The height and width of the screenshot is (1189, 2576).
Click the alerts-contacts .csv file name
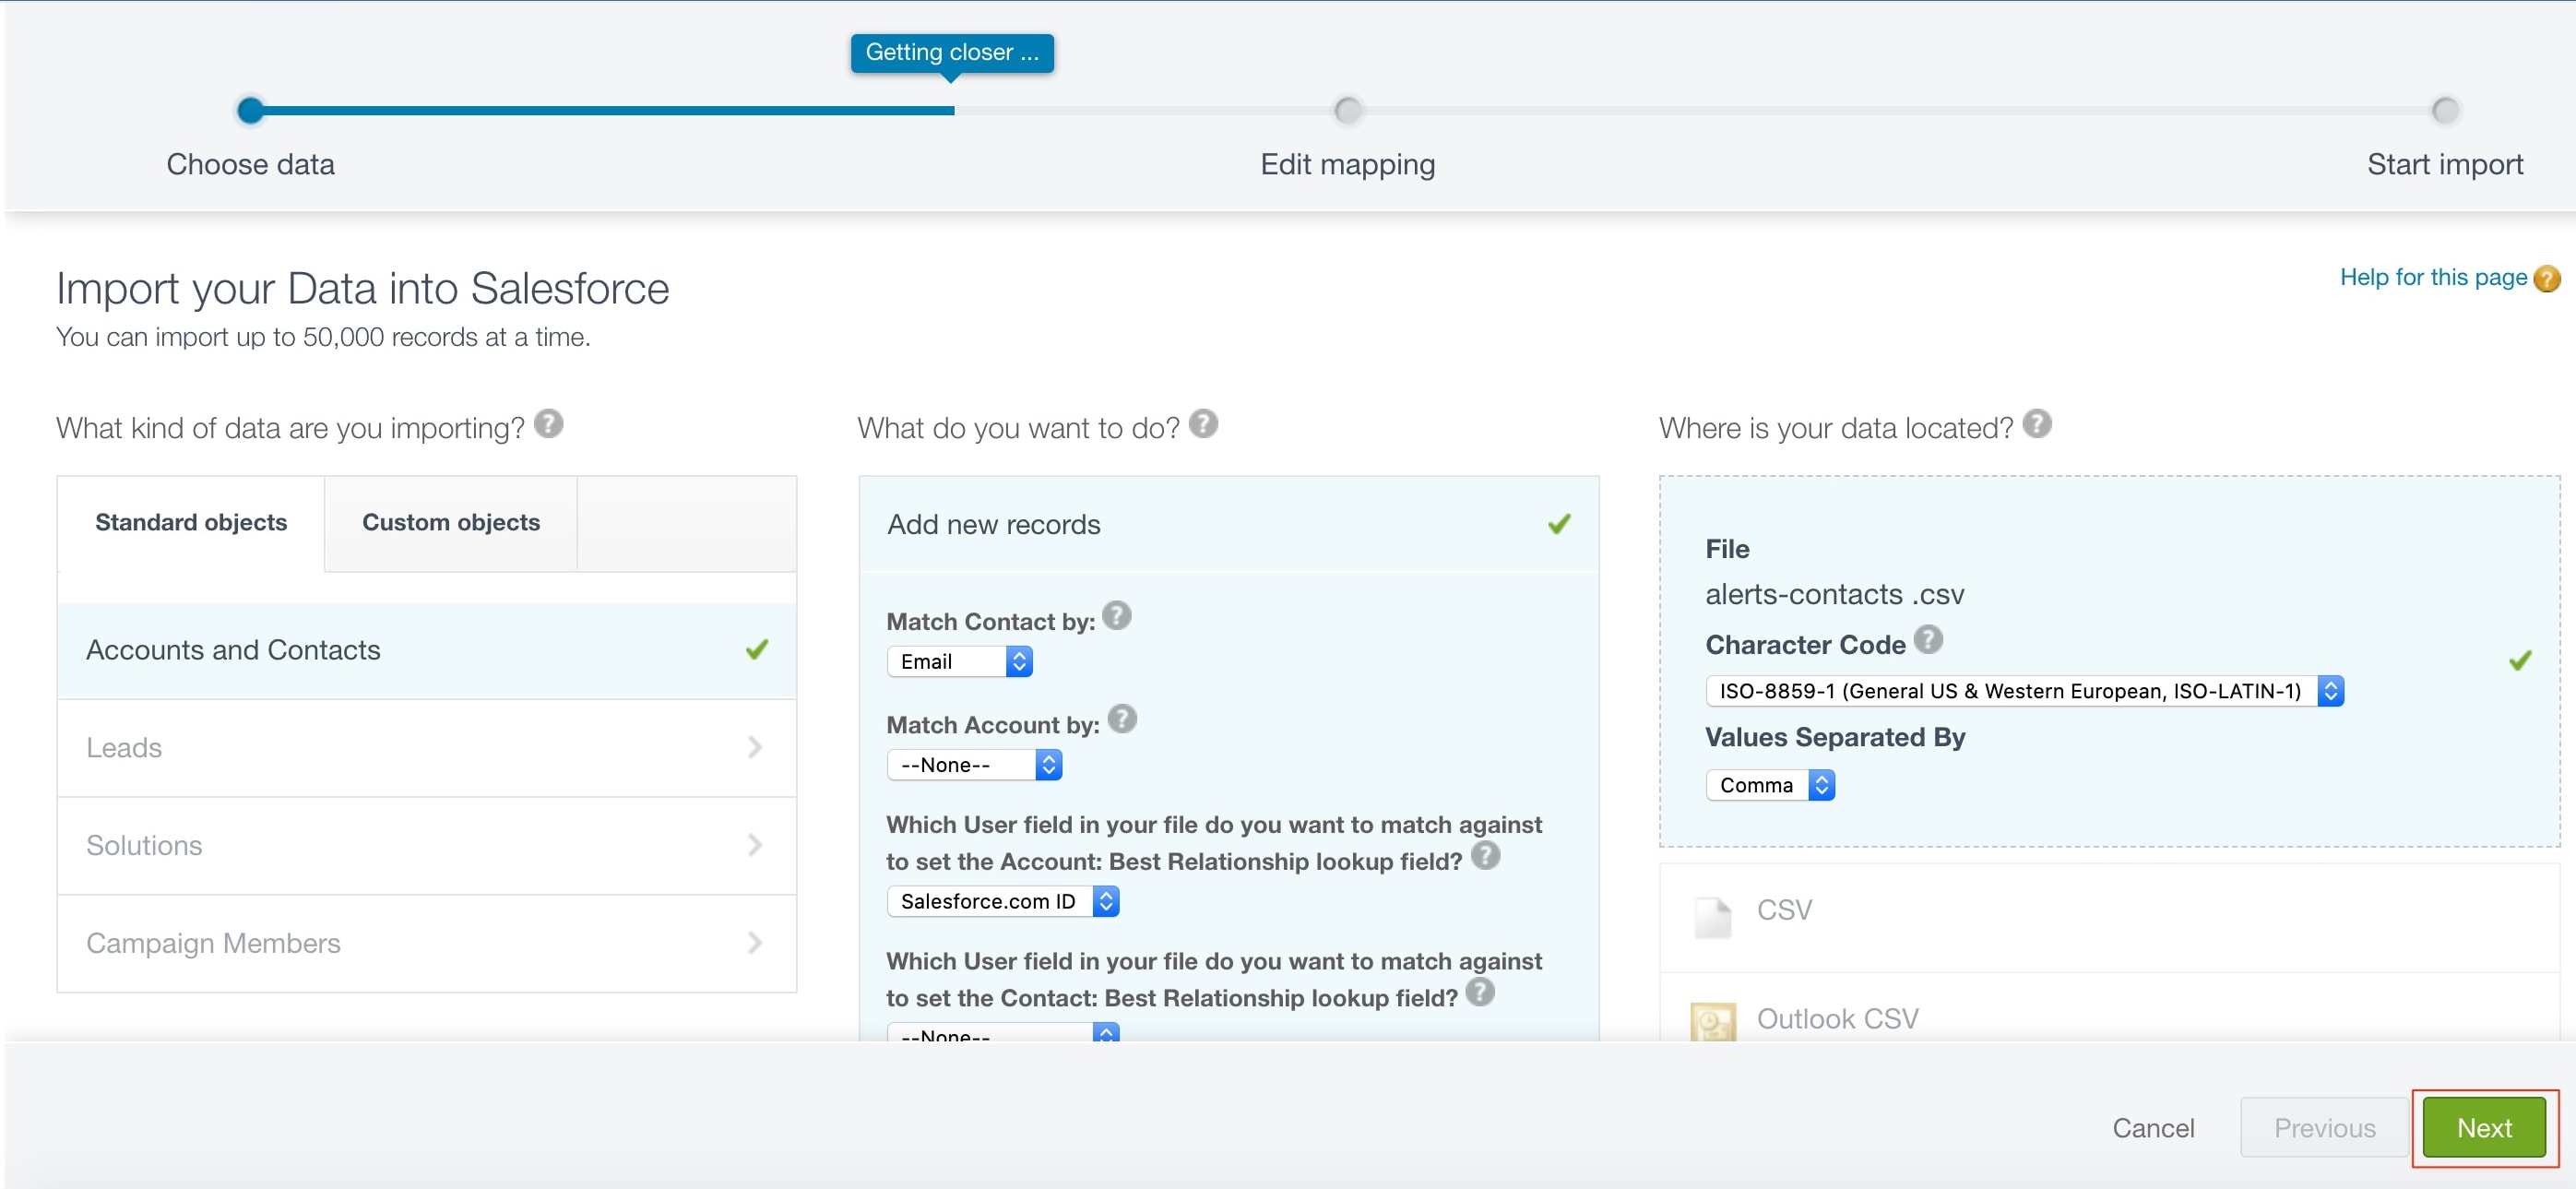1834,595
